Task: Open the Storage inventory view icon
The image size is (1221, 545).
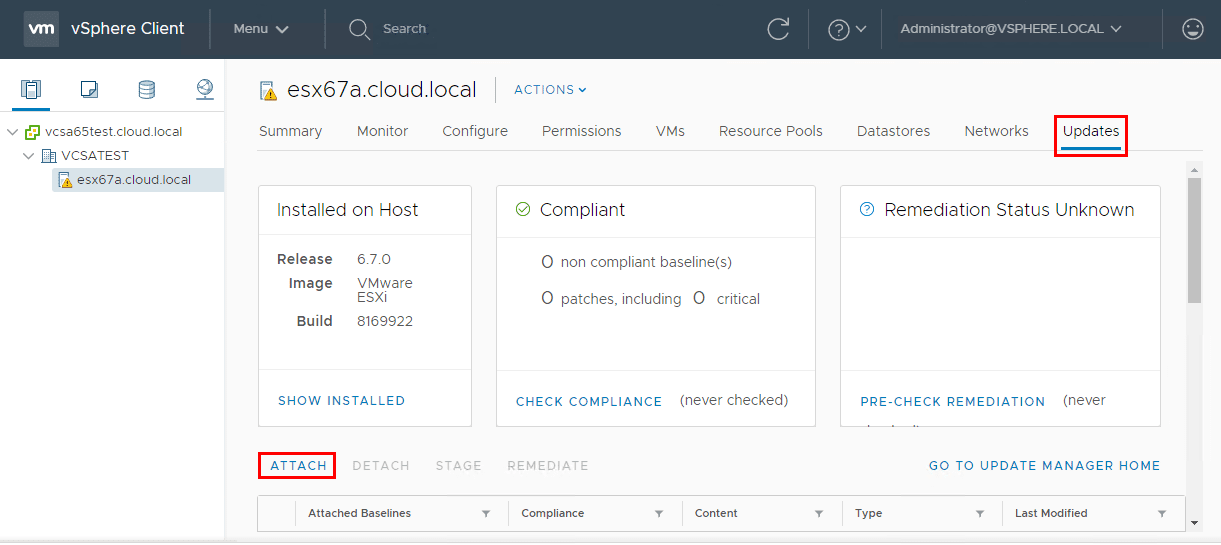Action: pyautogui.click(x=147, y=90)
